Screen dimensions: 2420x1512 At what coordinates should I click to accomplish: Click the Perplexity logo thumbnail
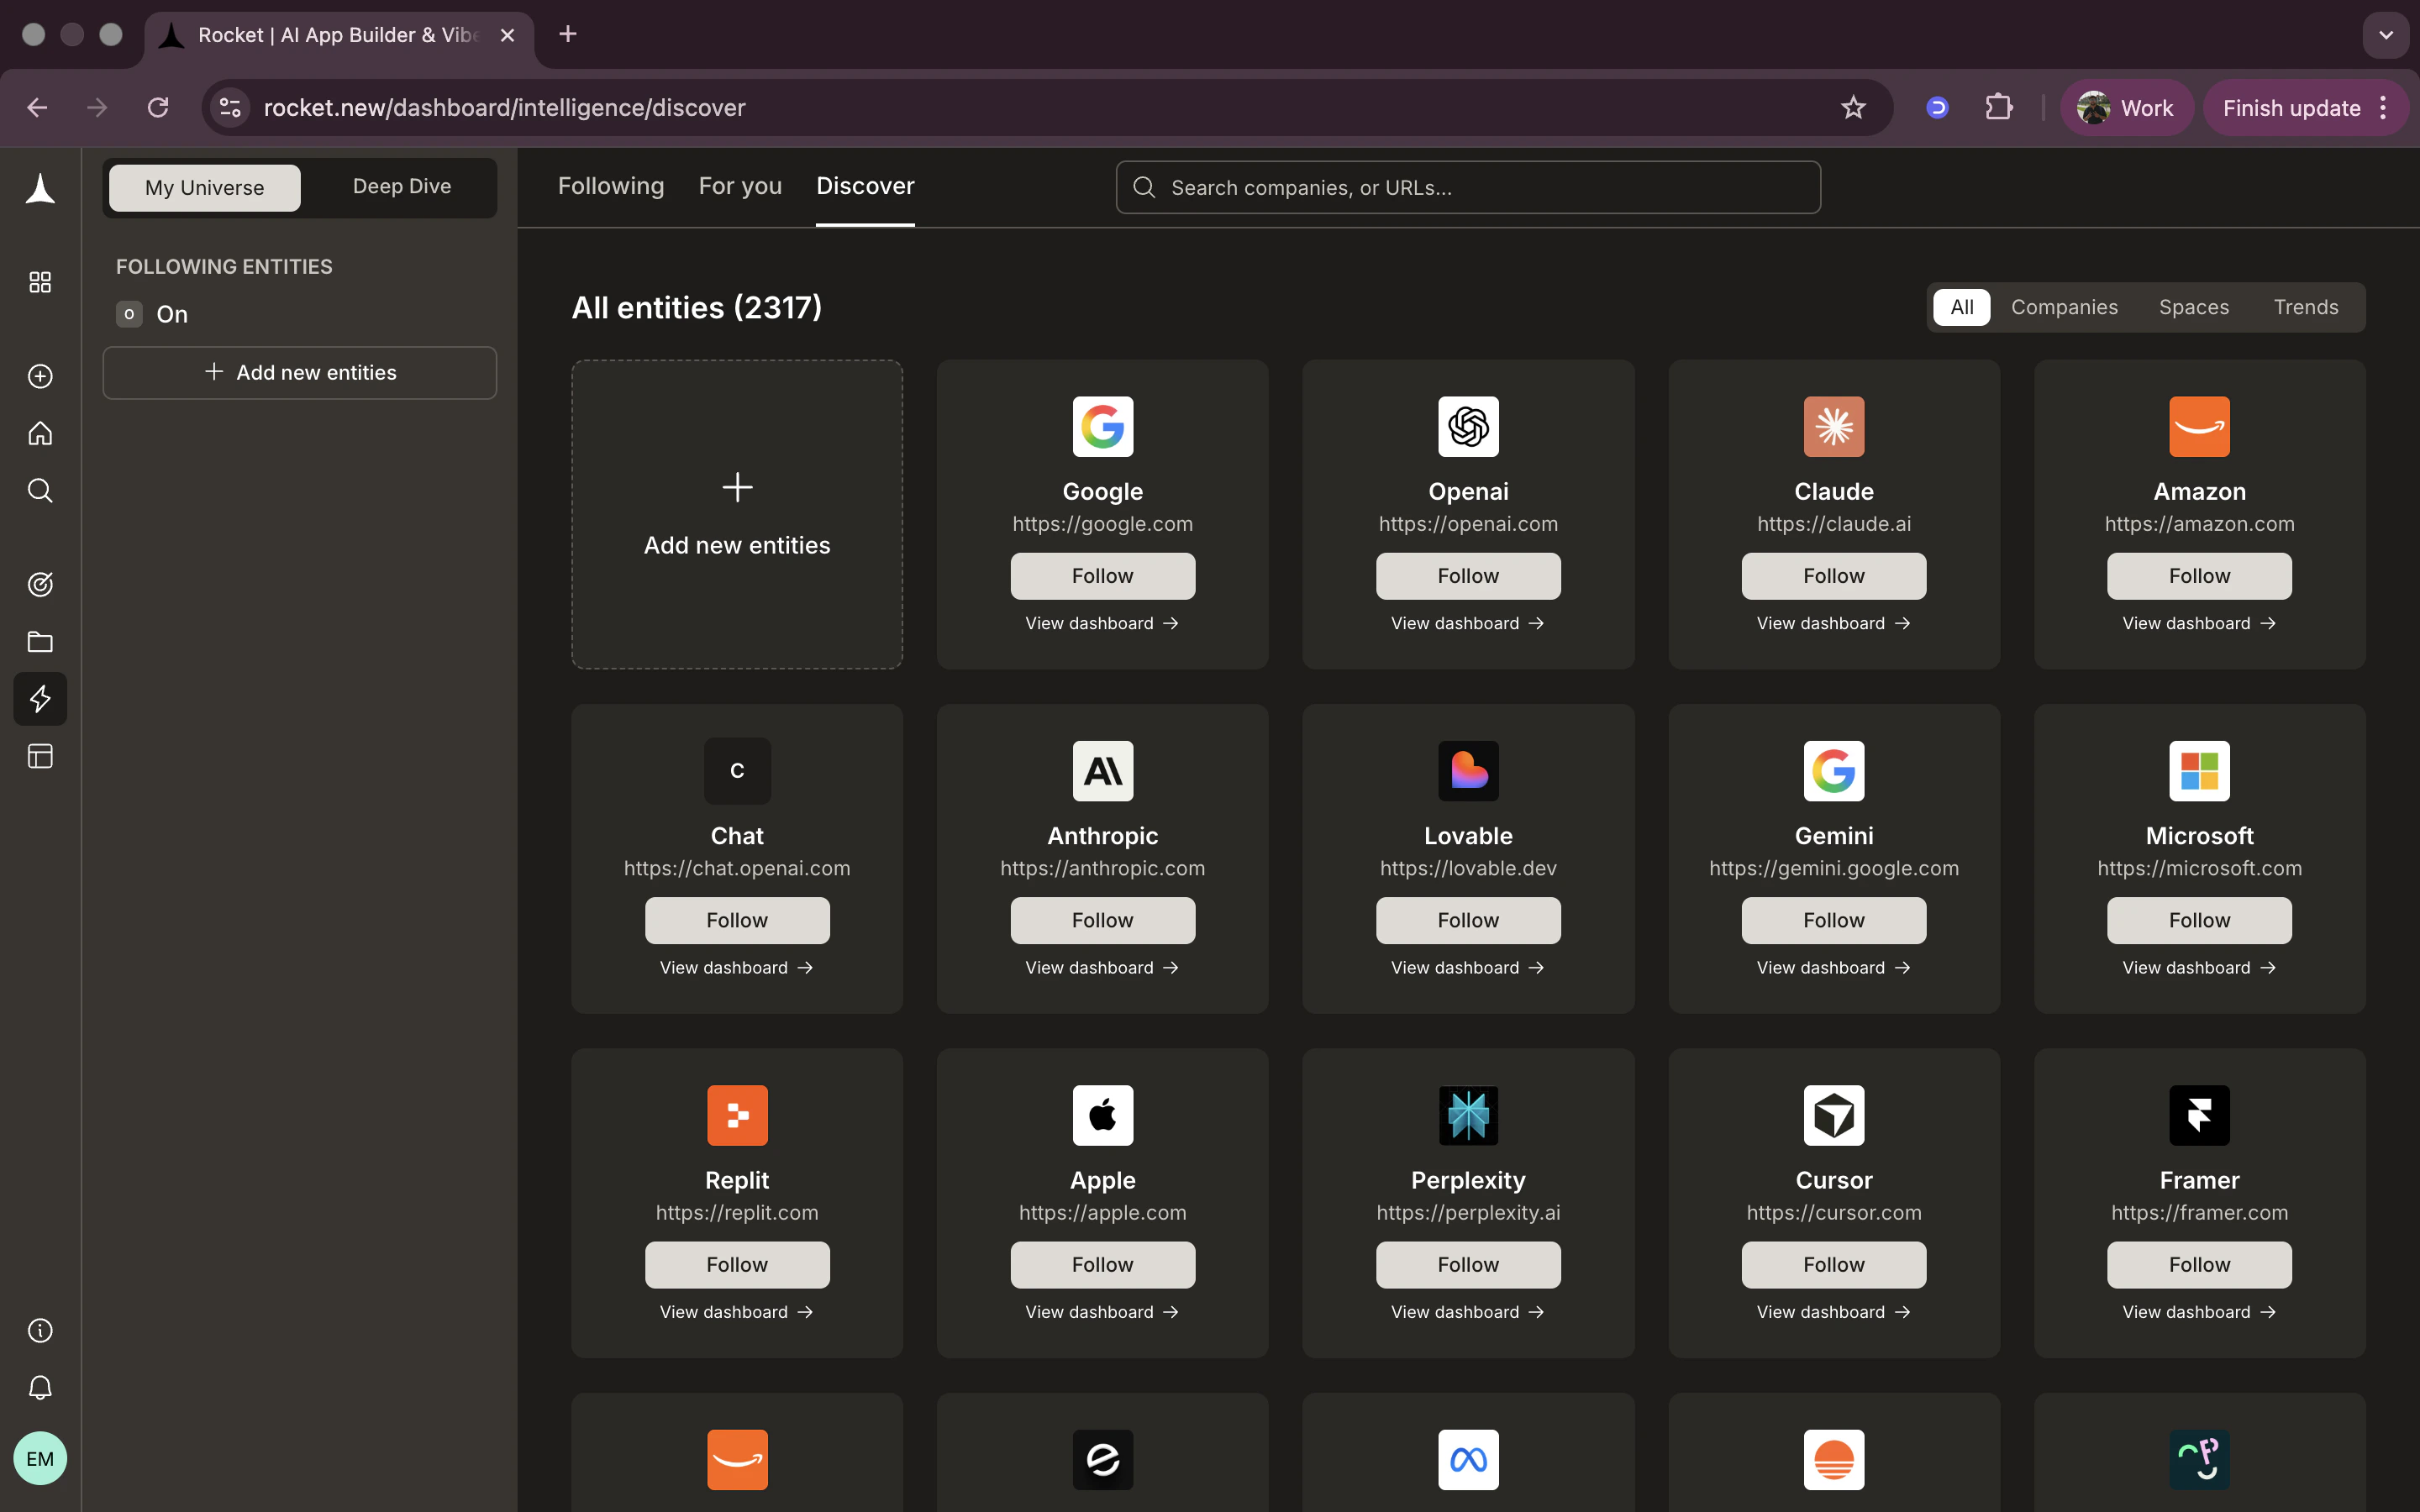(1468, 1115)
